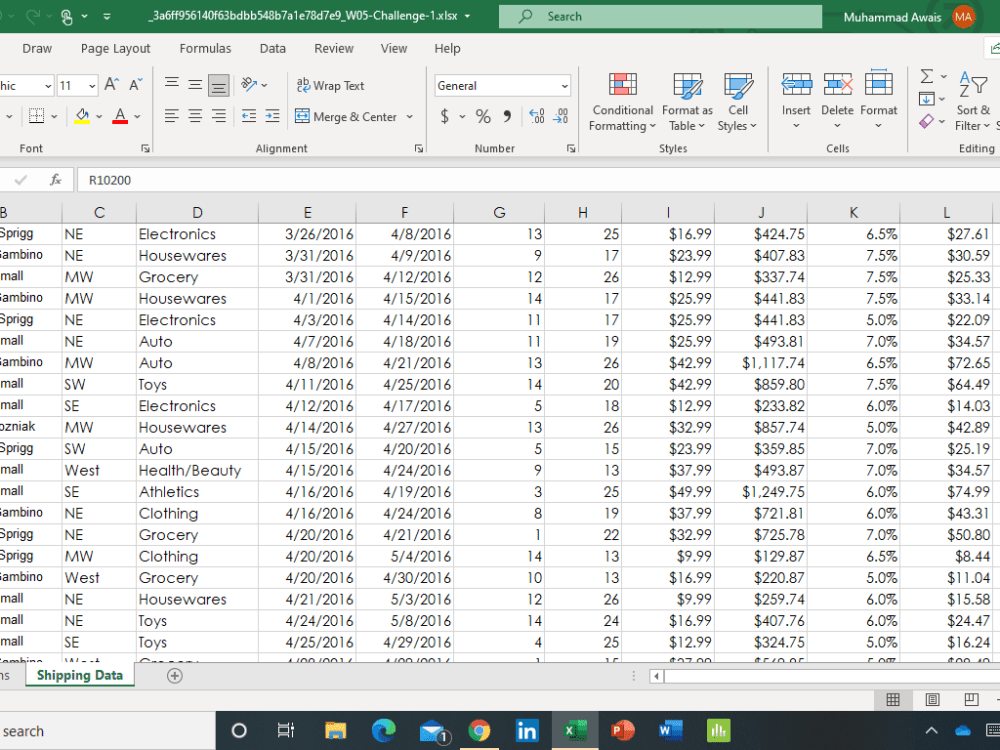Toggle bottom align button
The image size is (1000, 750).
[219, 85]
